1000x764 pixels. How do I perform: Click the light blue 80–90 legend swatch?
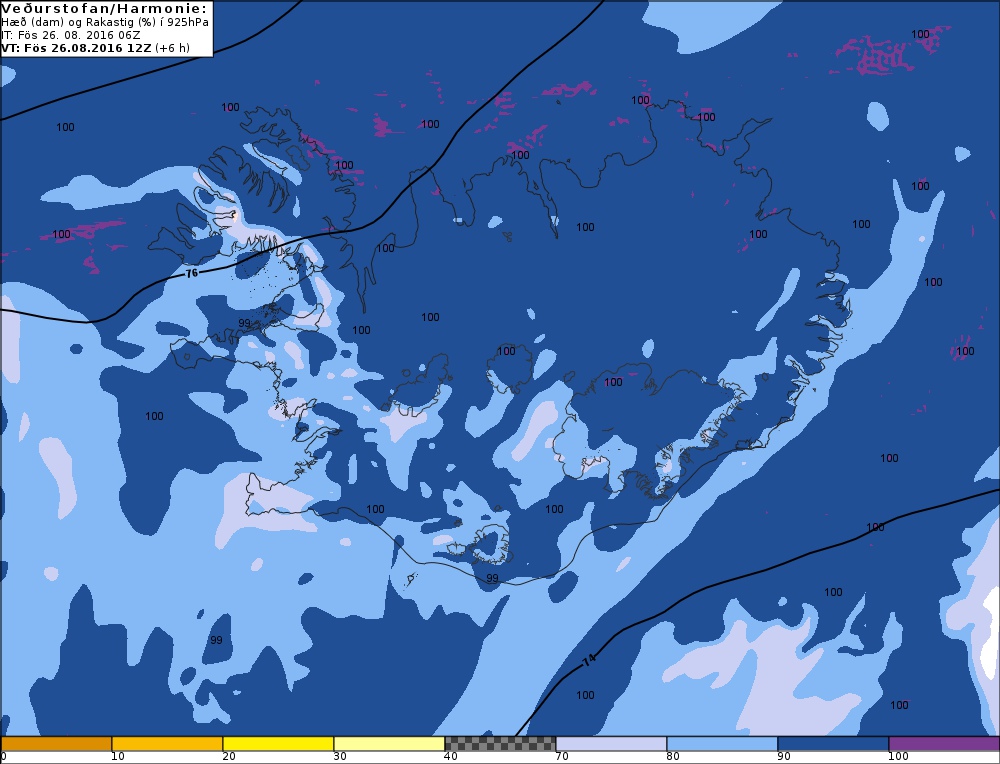[x=722, y=744]
